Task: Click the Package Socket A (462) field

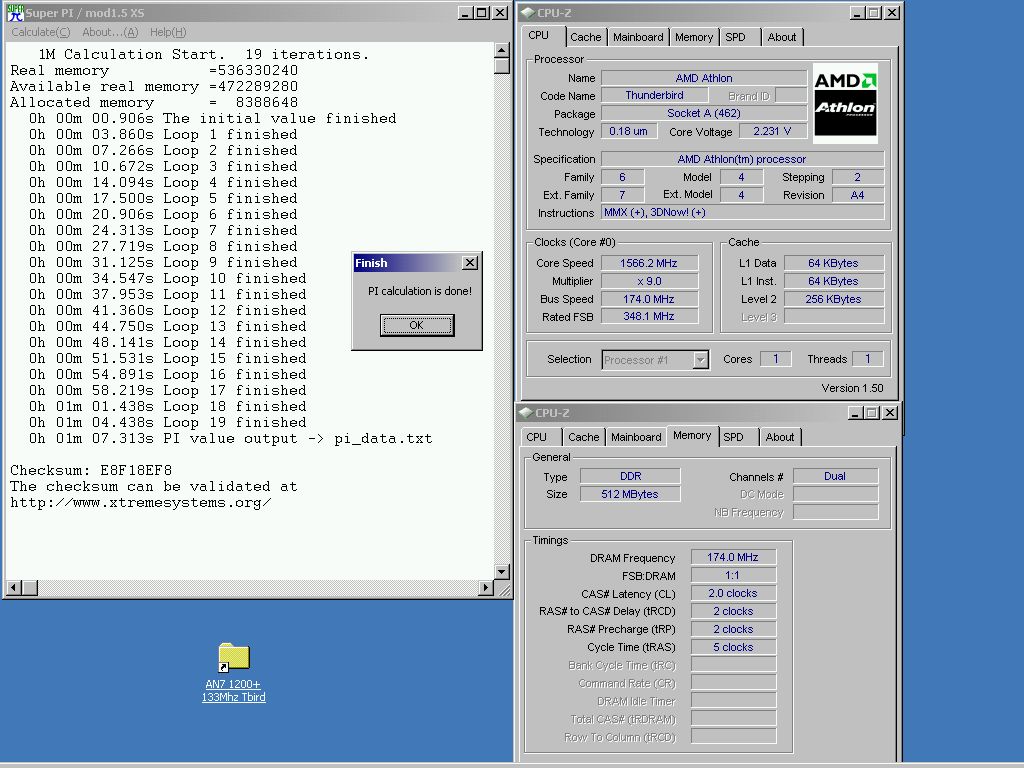Action: pos(704,114)
